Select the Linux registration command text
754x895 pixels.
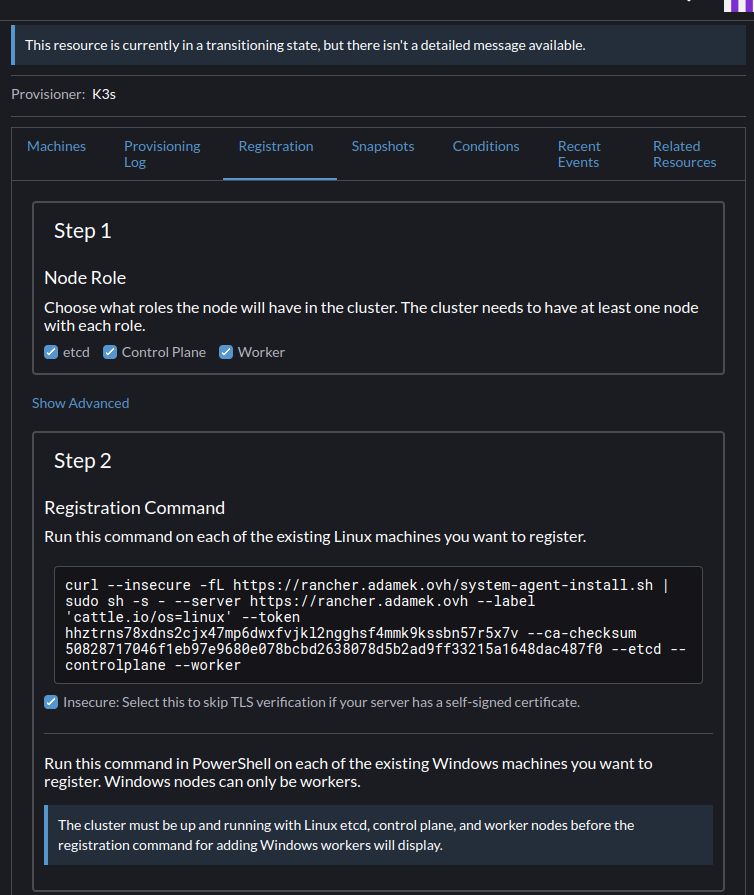pyautogui.click(x=375, y=625)
